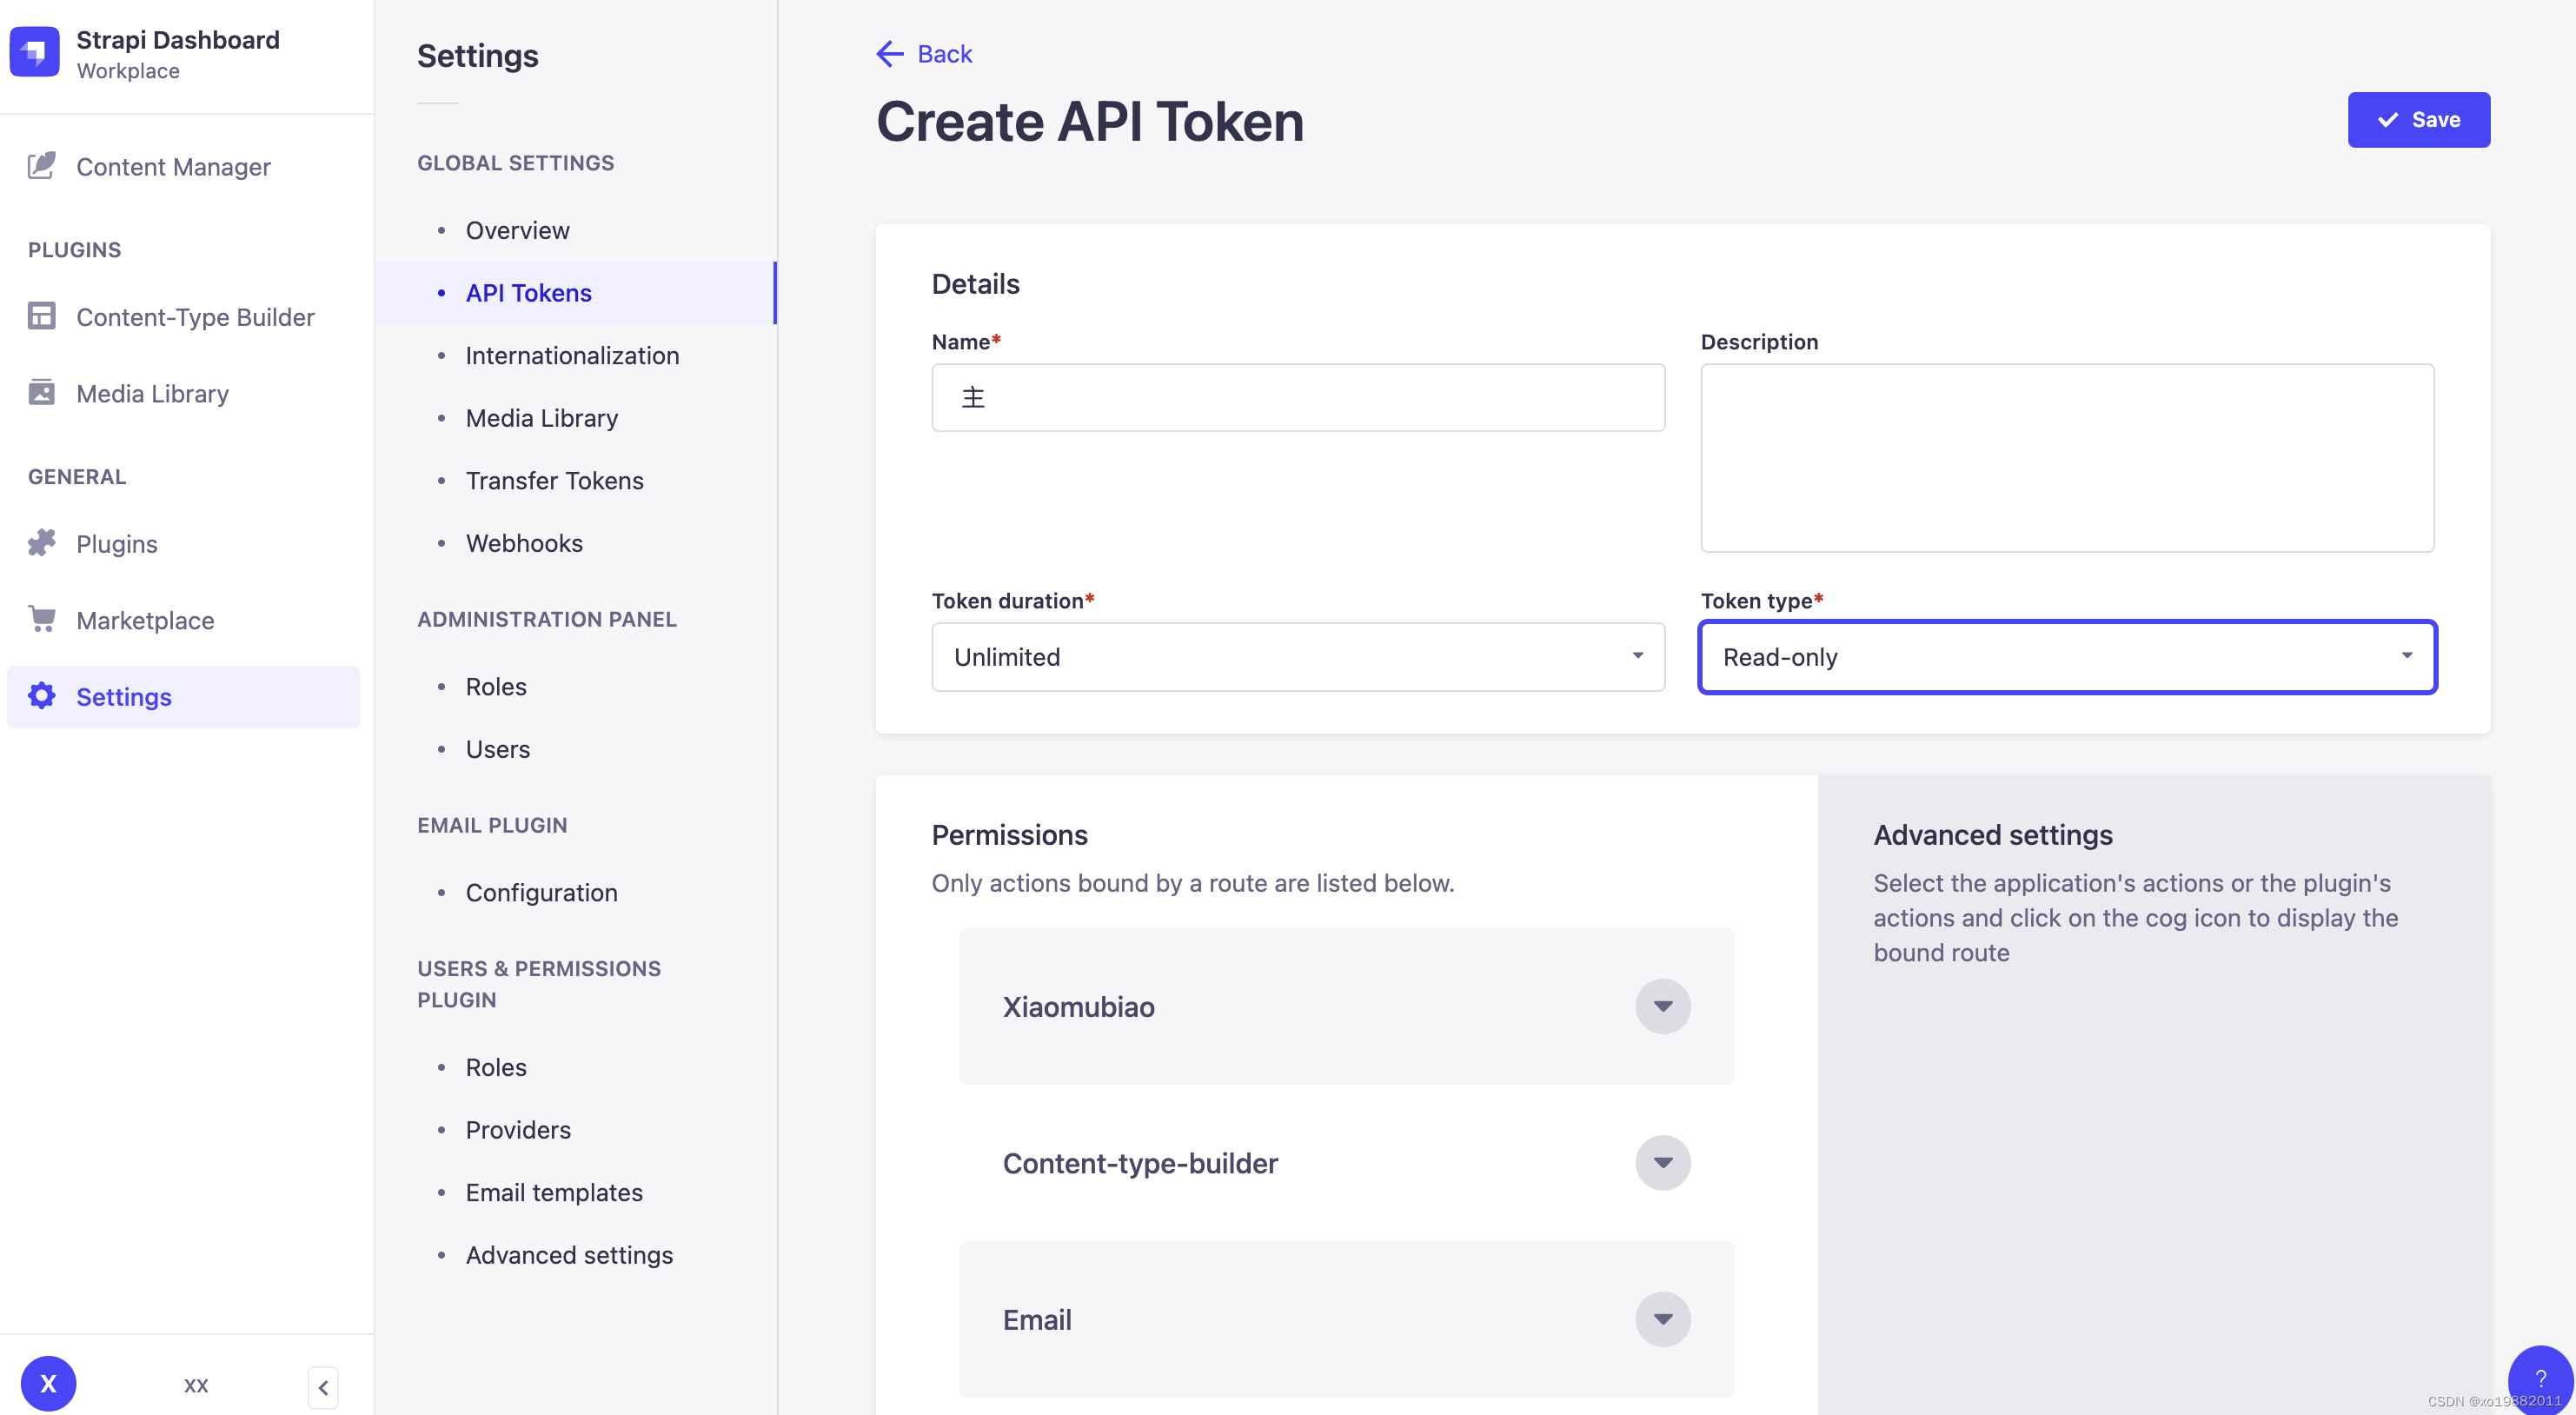Click the Name input field
This screenshot has width=2576, height=1415.
tap(1296, 395)
